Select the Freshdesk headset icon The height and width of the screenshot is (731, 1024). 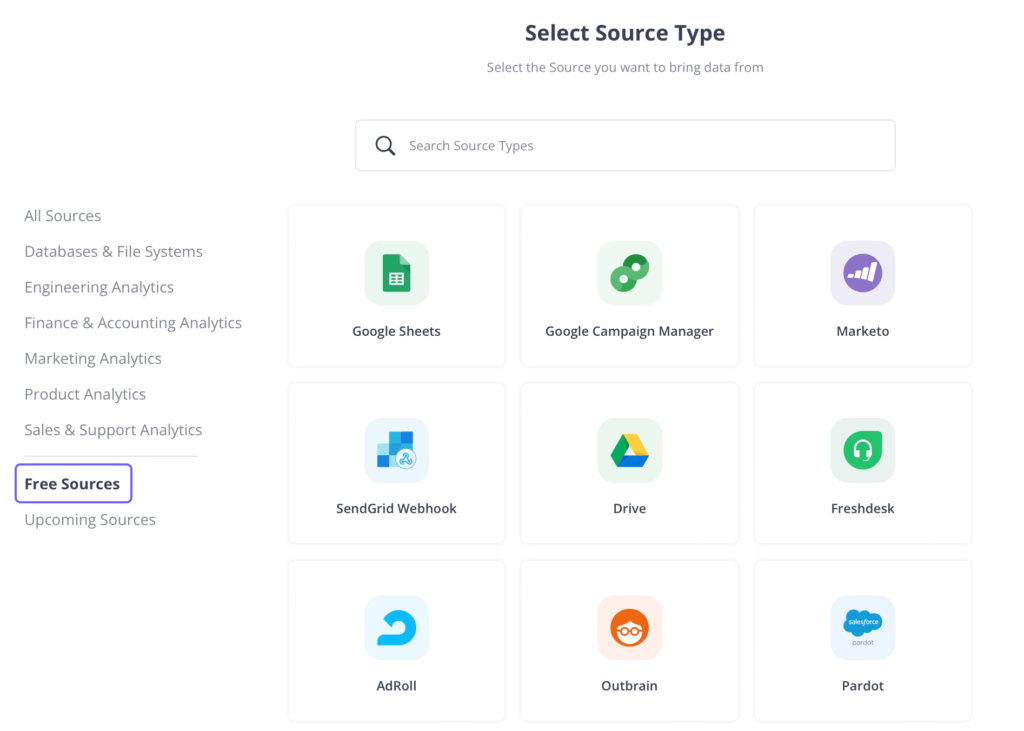coord(862,450)
